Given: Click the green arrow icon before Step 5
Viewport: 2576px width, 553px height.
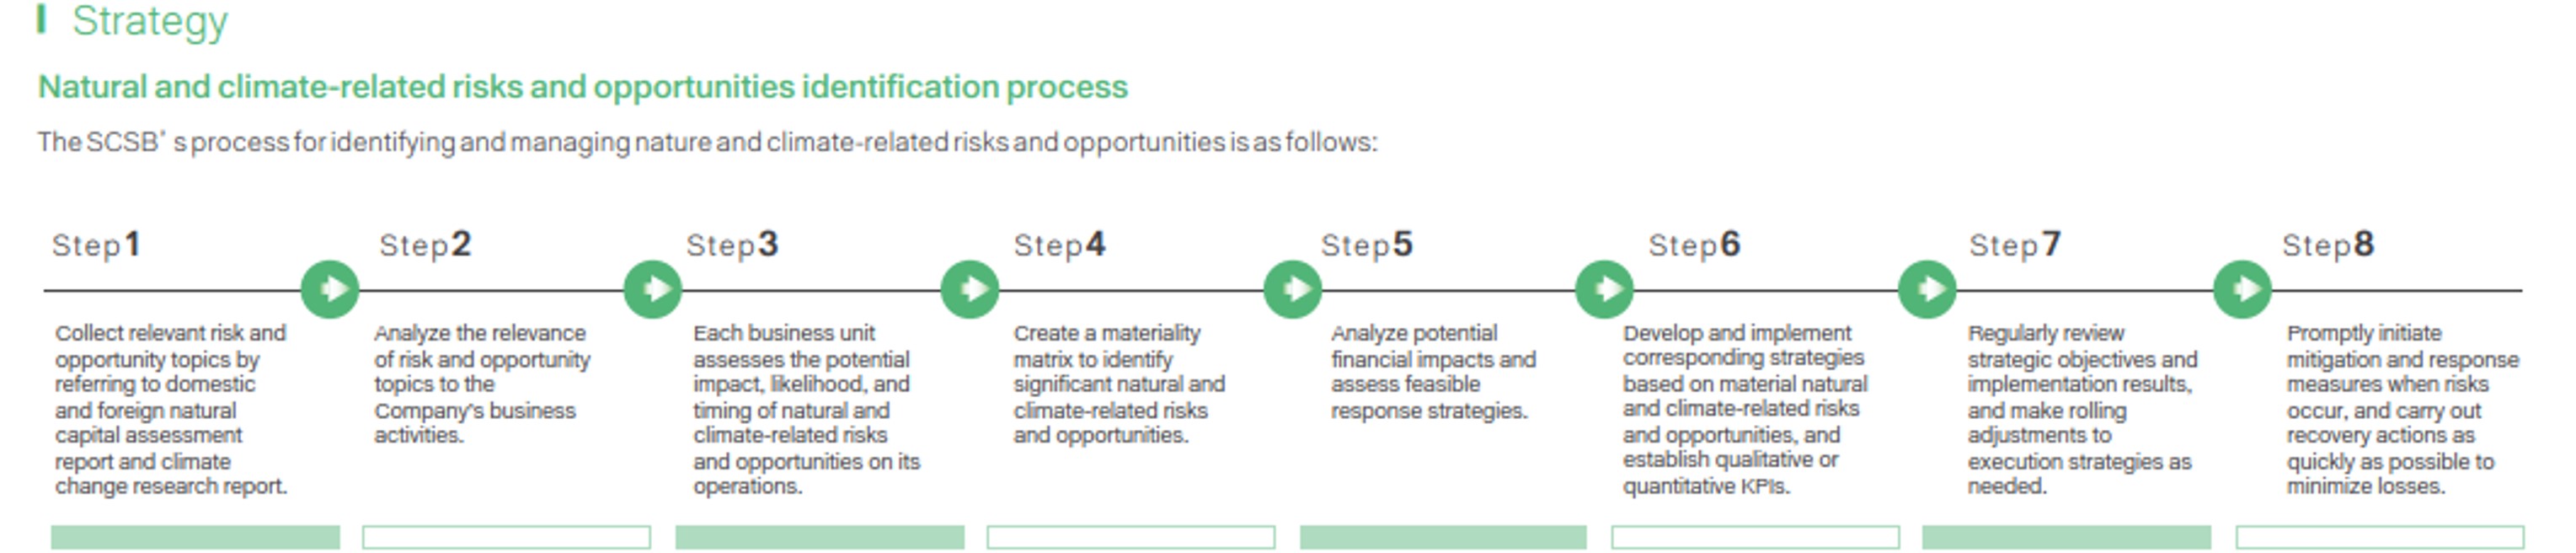Looking at the screenshot, I should point(1293,290).
